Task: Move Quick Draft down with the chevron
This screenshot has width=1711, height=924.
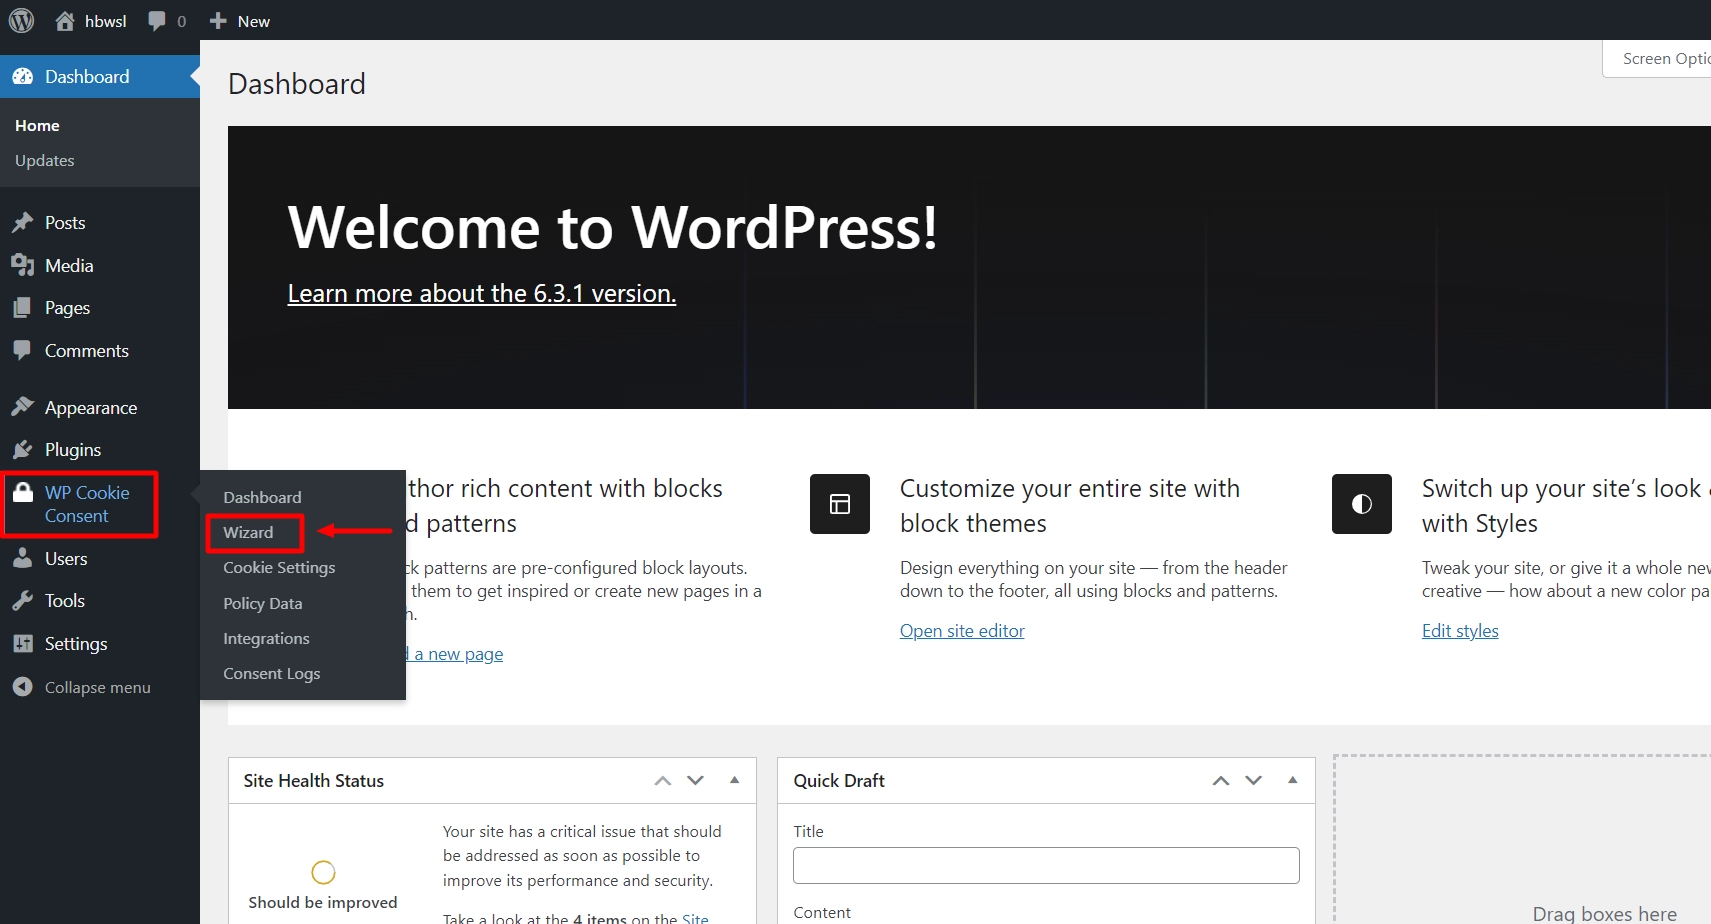Action: click(x=1253, y=780)
